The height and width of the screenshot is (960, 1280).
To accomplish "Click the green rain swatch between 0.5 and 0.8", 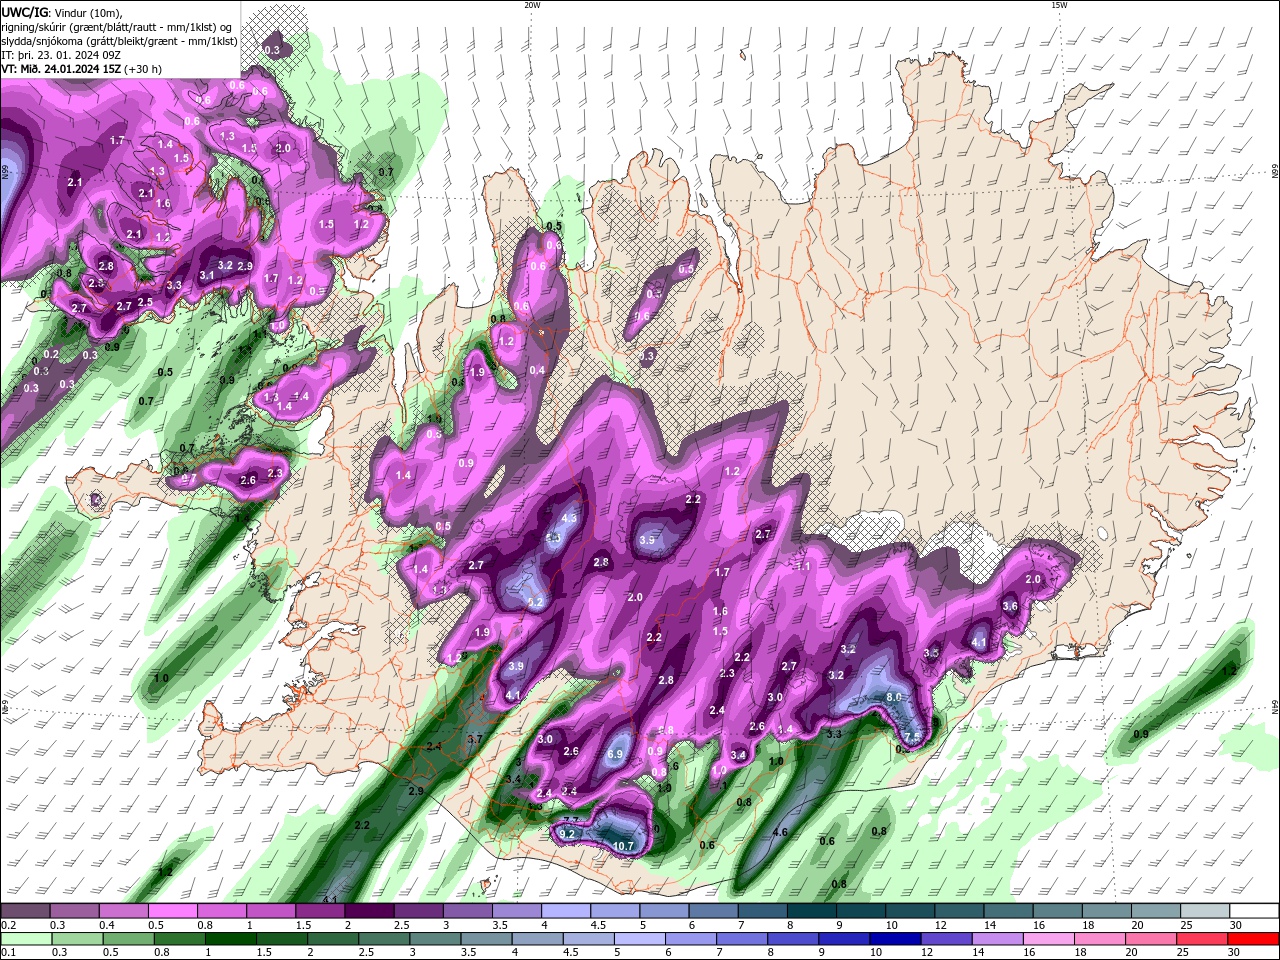I will click(x=128, y=939).
